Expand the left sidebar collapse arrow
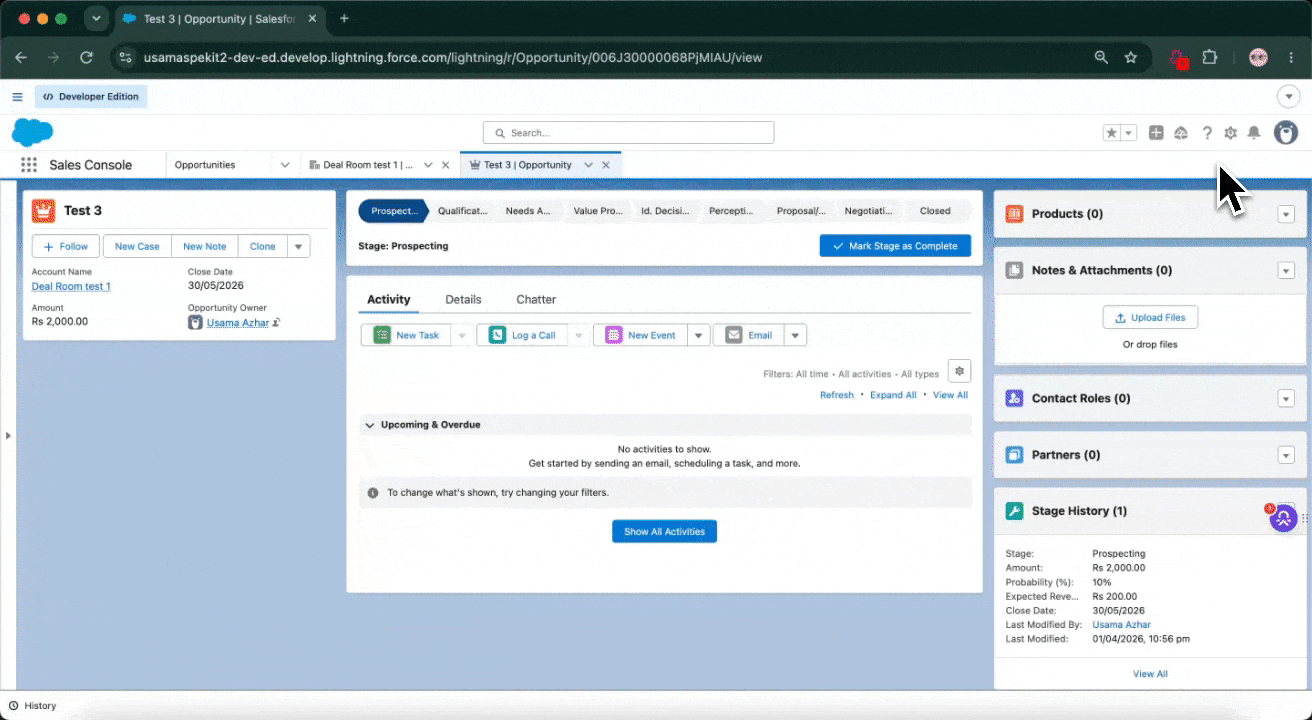This screenshot has height=720, width=1312. 8,436
